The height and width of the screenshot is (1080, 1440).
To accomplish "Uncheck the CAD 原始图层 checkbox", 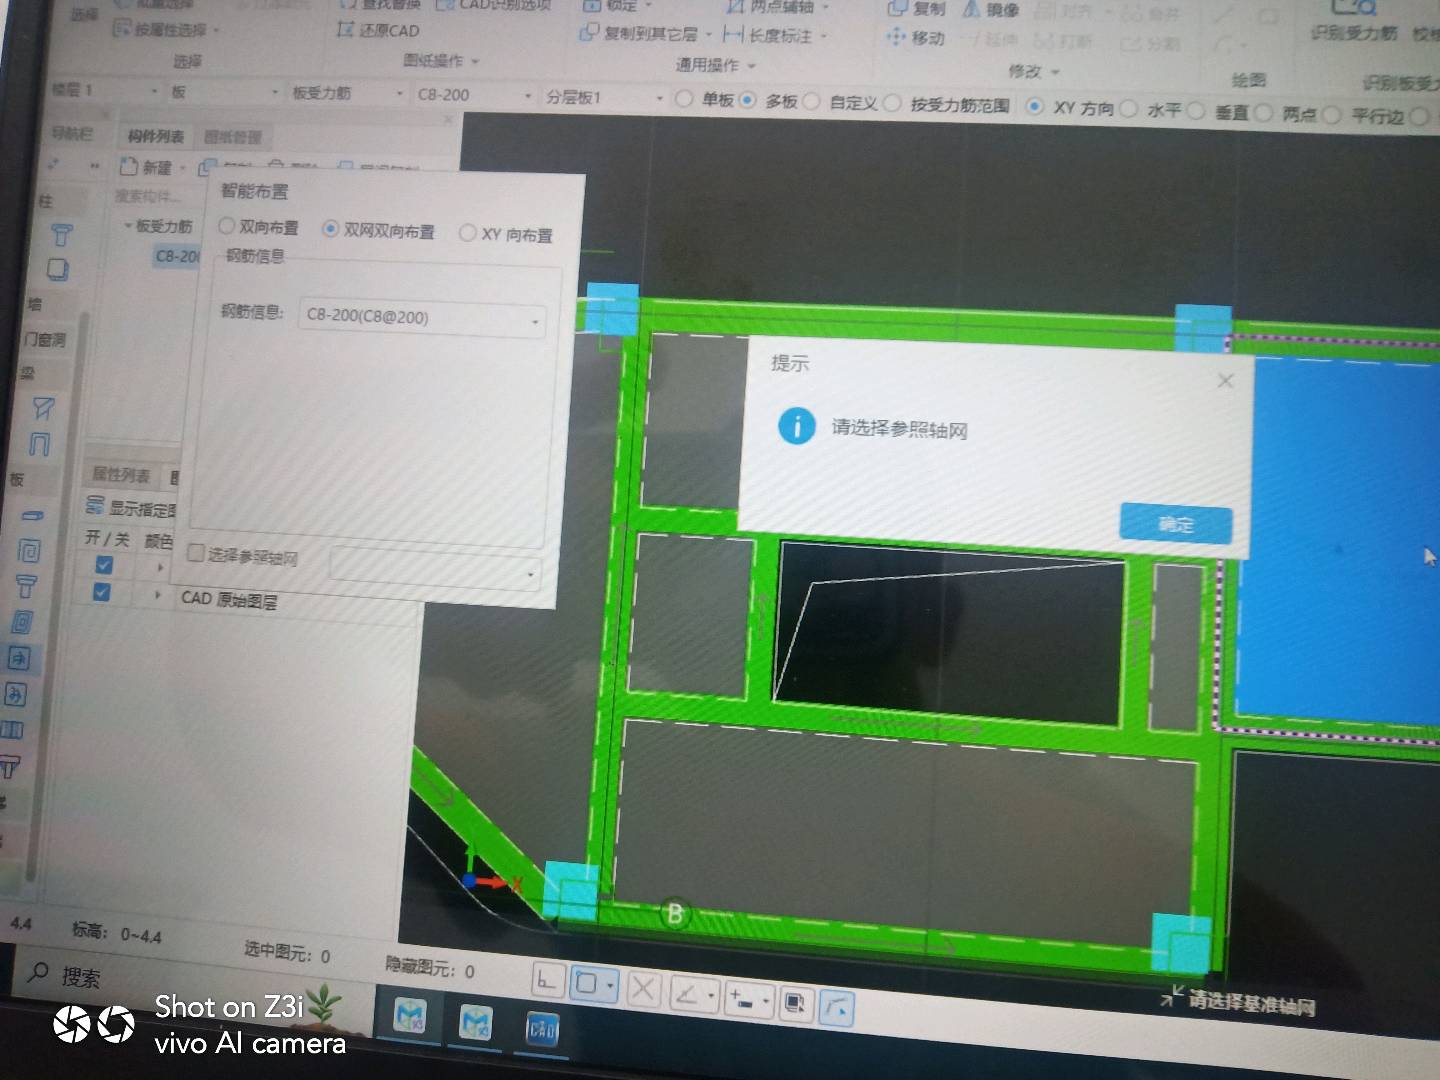I will (101, 591).
